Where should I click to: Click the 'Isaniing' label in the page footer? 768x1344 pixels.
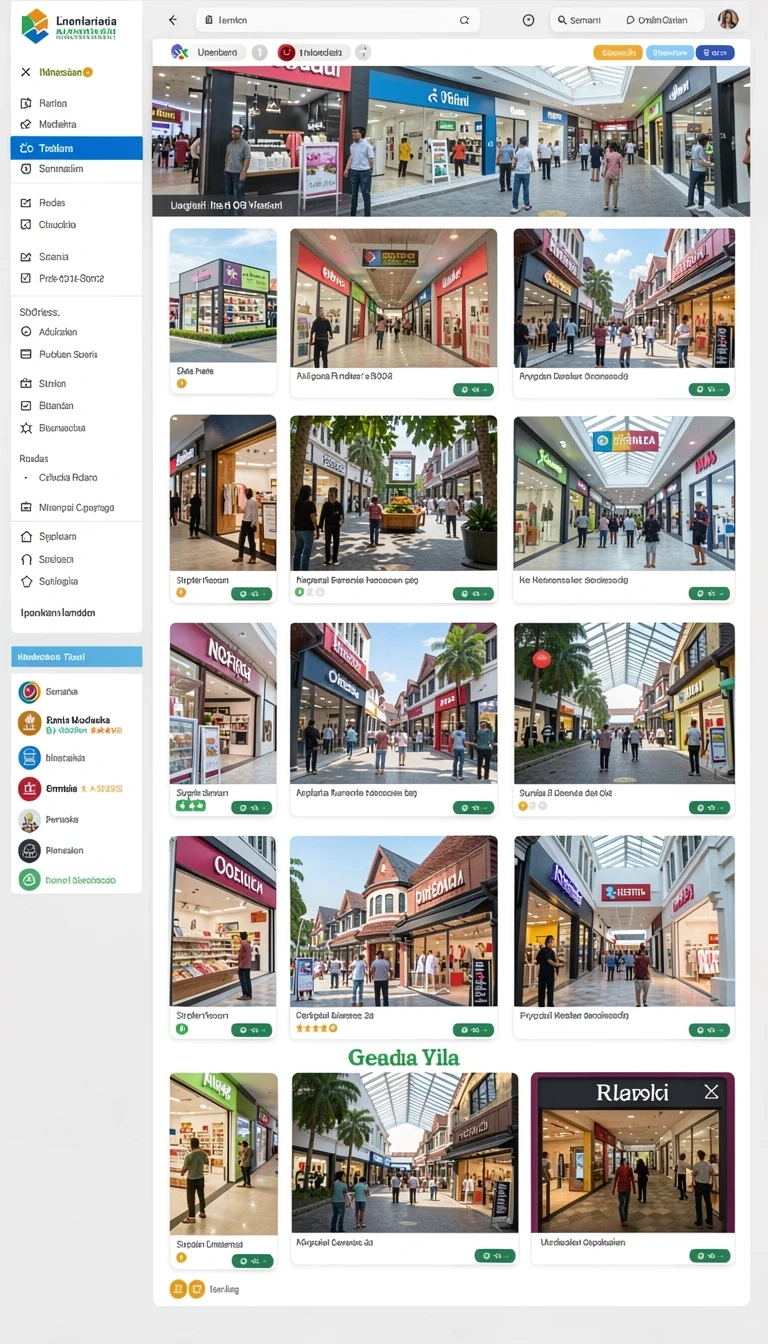(224, 1289)
